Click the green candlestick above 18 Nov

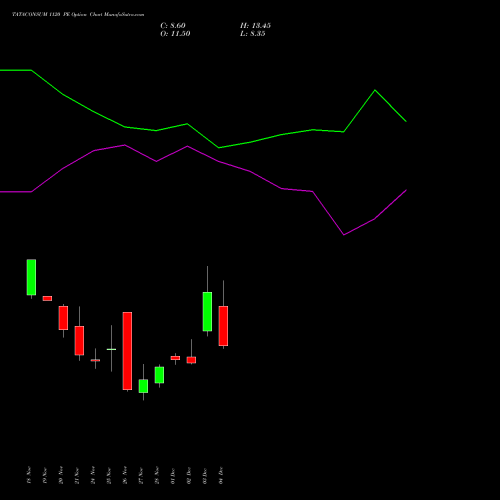[31, 277]
